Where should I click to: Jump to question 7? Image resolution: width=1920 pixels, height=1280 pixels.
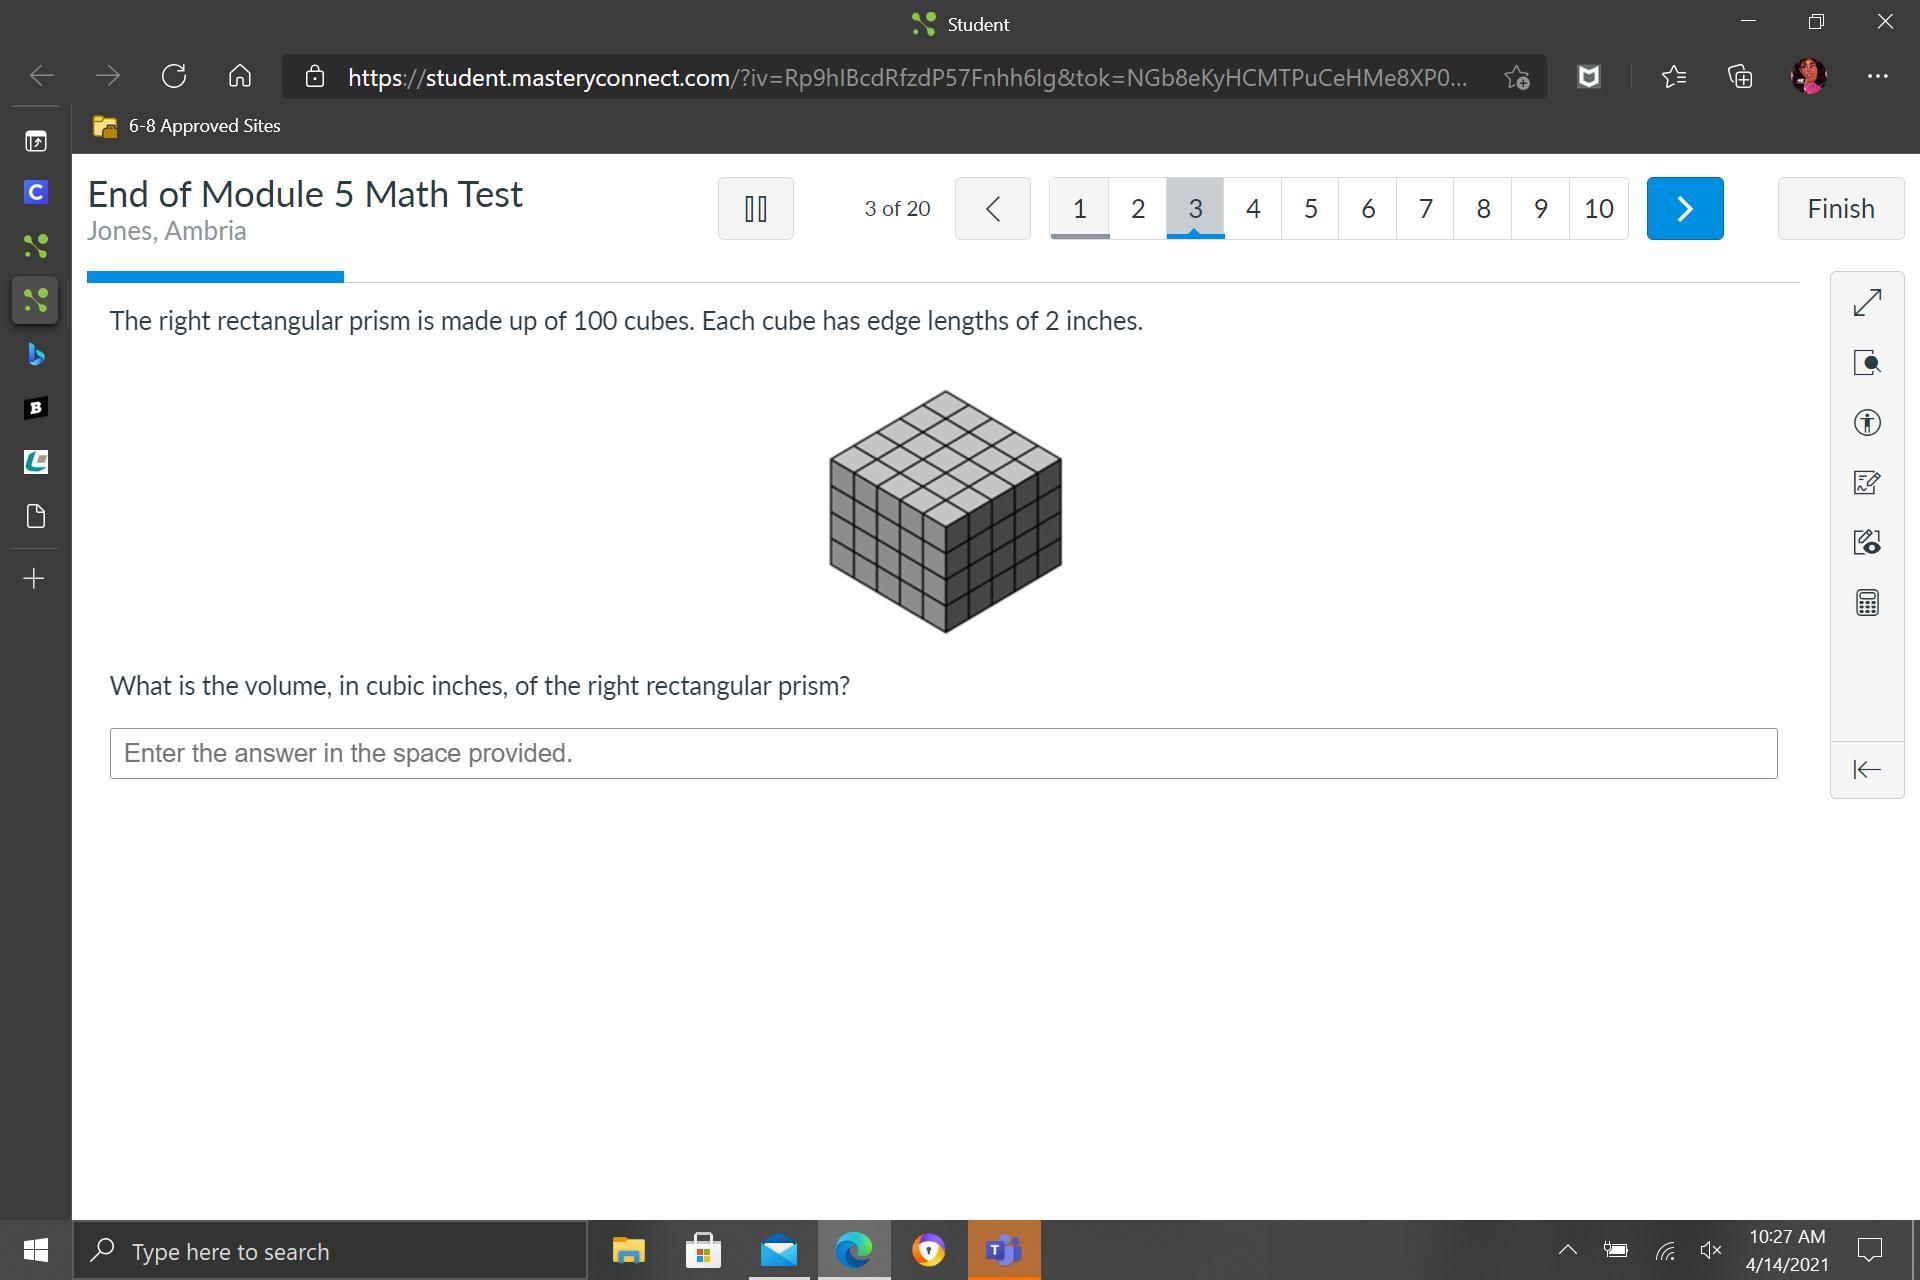(1426, 209)
